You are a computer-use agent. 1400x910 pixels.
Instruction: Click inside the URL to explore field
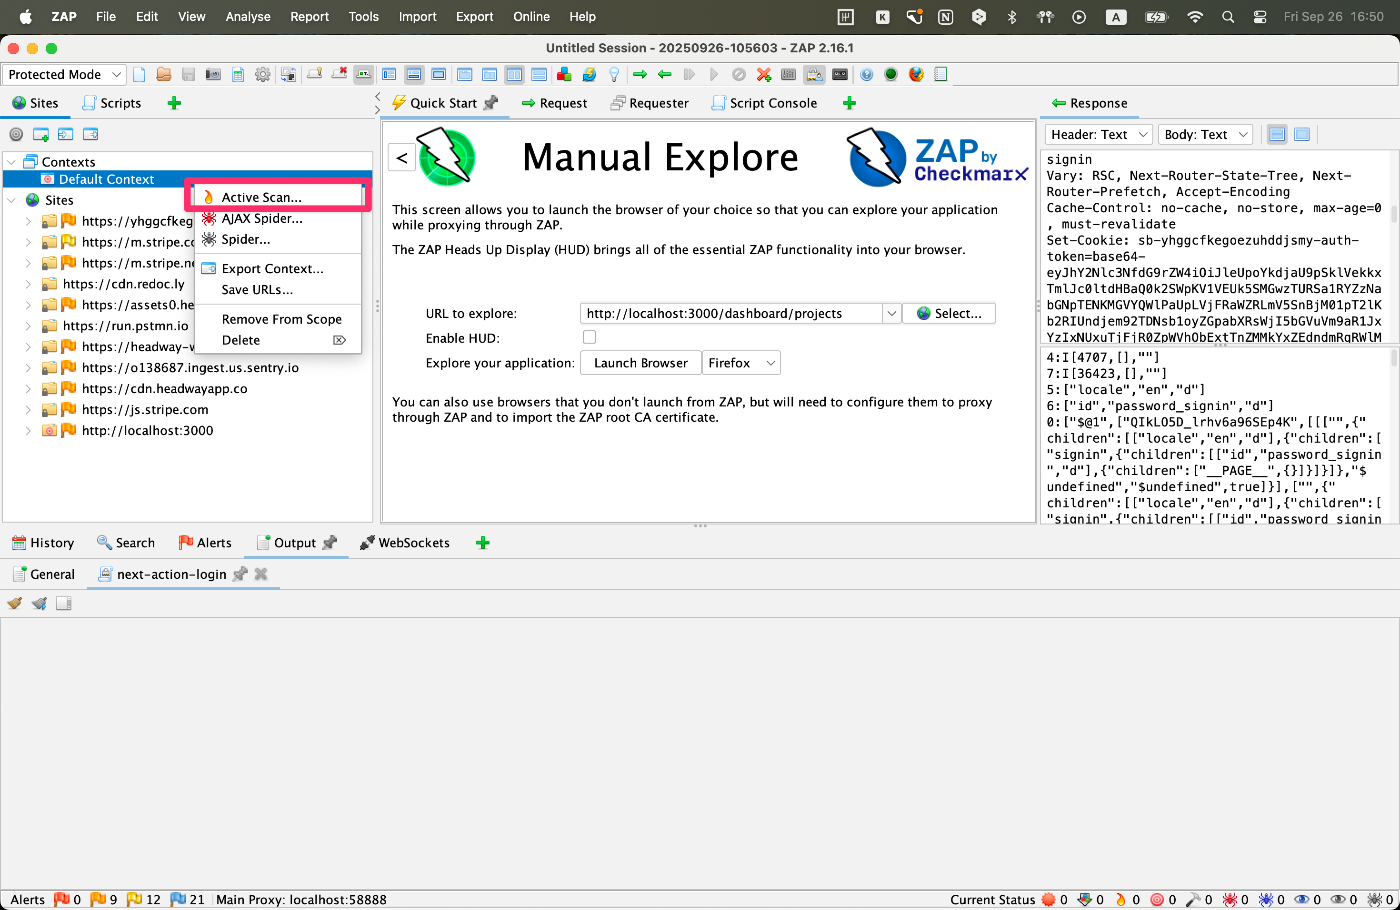pyautogui.click(x=731, y=313)
